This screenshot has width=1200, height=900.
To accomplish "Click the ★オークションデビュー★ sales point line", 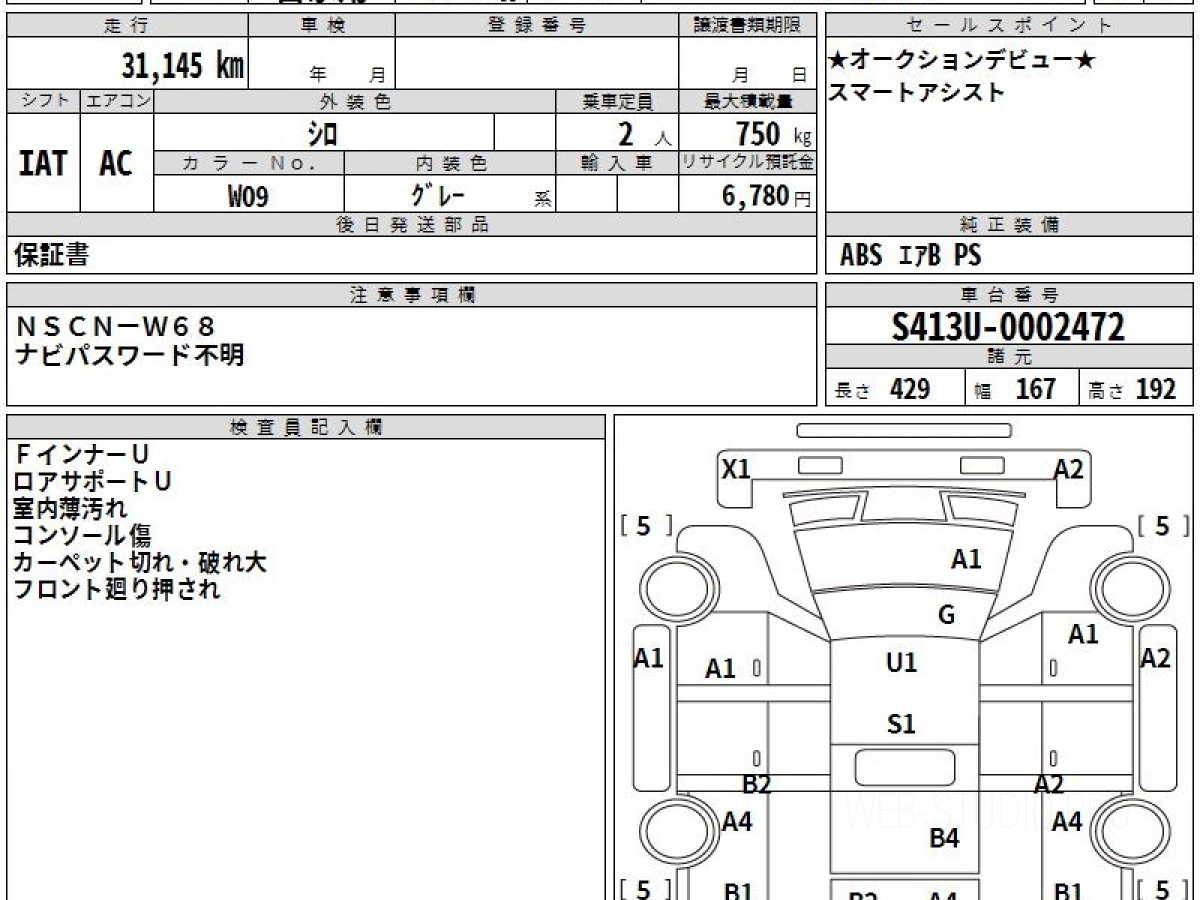I will point(961,61).
